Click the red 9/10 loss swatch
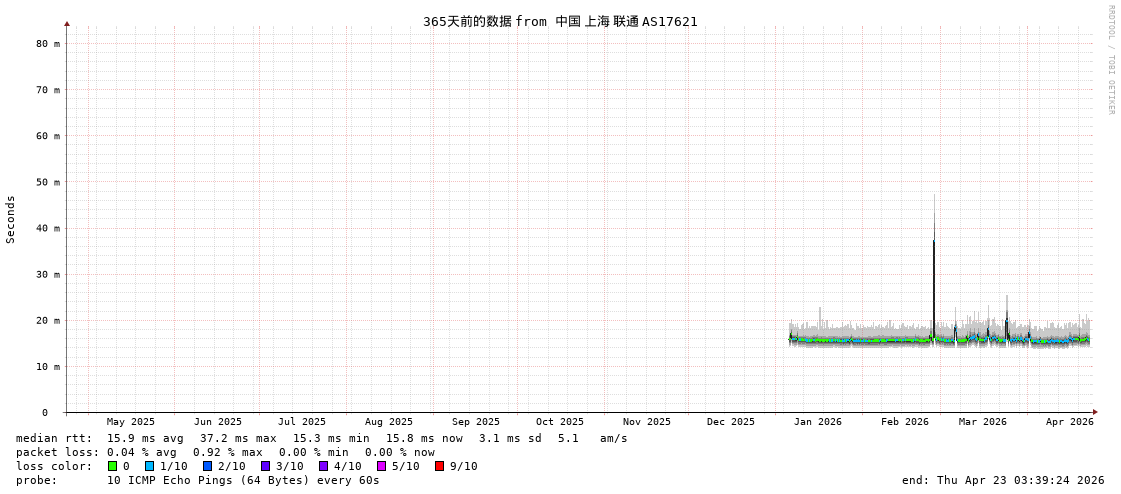Screen dimensions: 1121x494 click(x=439, y=466)
